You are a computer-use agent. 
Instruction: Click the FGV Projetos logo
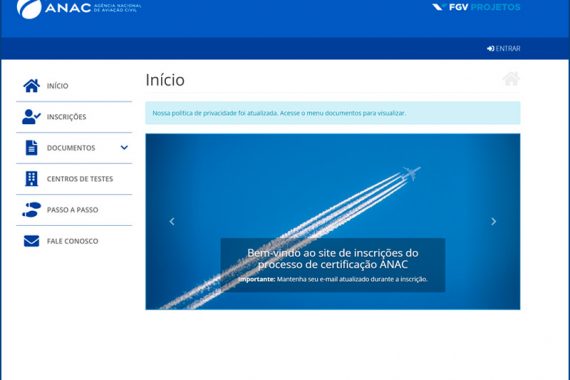click(x=476, y=7)
